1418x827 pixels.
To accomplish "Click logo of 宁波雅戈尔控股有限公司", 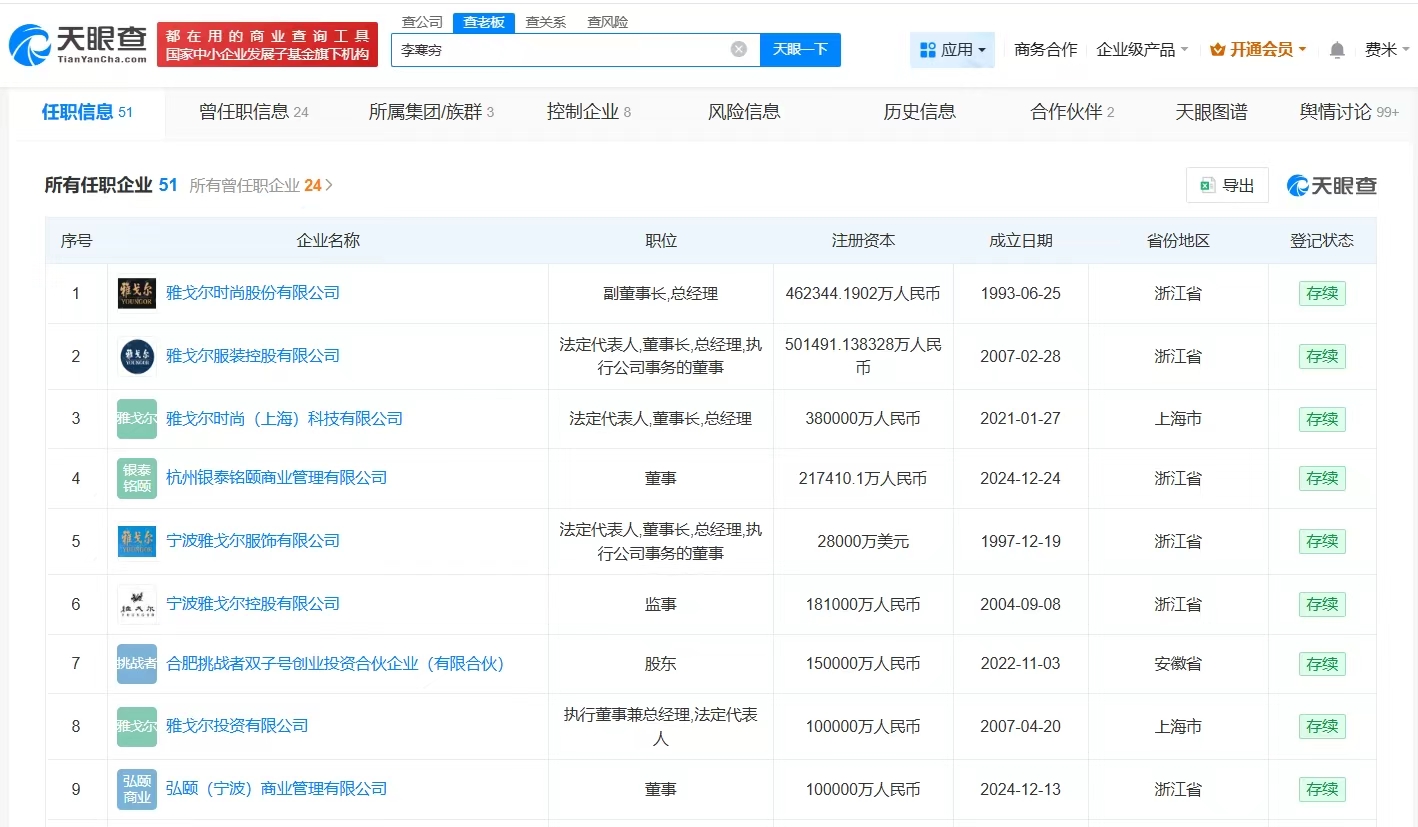I will (x=137, y=604).
